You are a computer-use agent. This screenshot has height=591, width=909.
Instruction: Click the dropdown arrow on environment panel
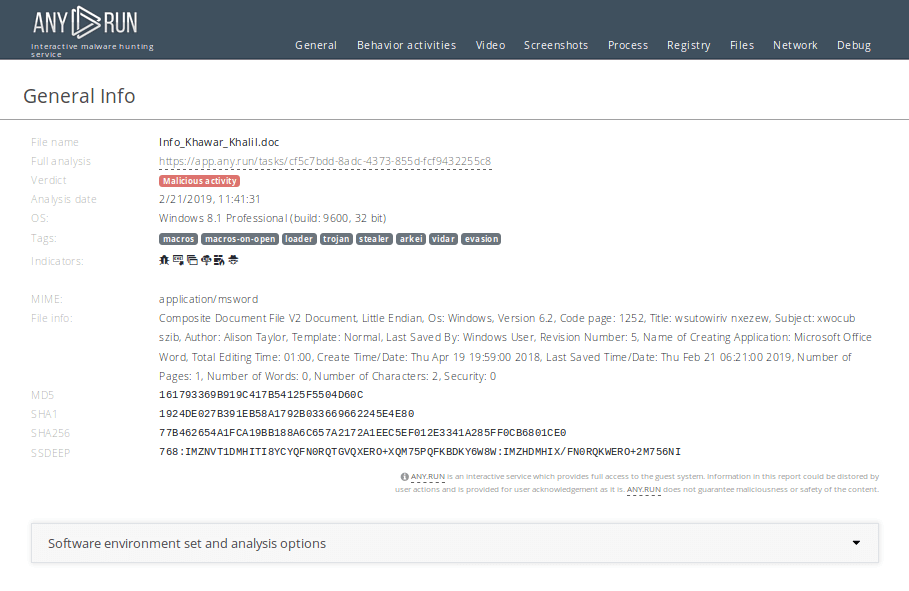pos(856,543)
